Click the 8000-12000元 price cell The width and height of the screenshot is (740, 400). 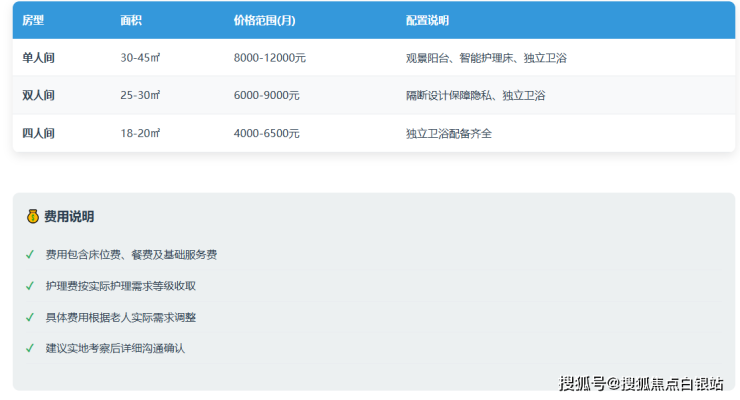pos(269,58)
